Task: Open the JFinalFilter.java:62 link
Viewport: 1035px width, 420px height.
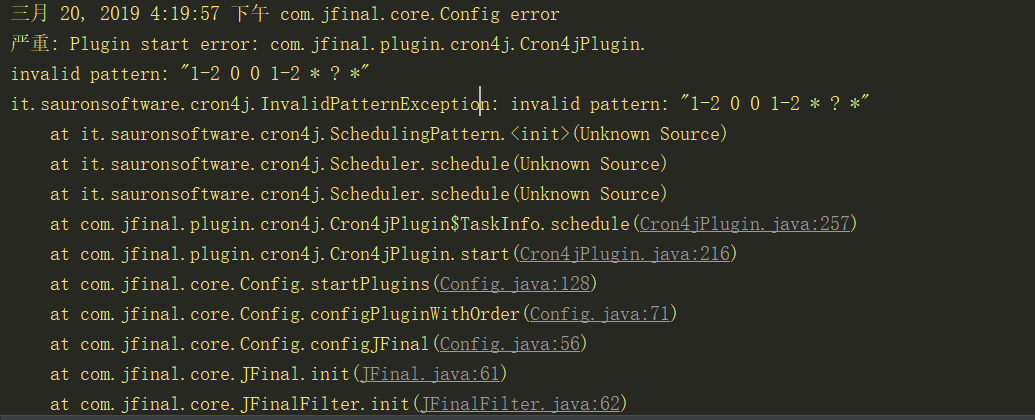Action: [522, 404]
